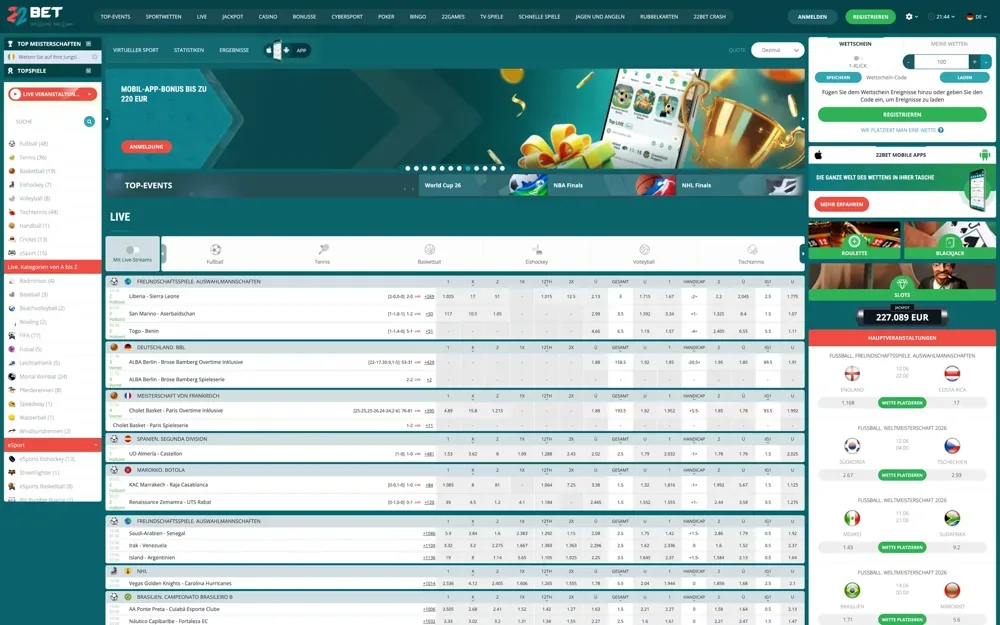1000x625 pixels.
Task: Open the Roulette casino tile
Action: (855, 240)
